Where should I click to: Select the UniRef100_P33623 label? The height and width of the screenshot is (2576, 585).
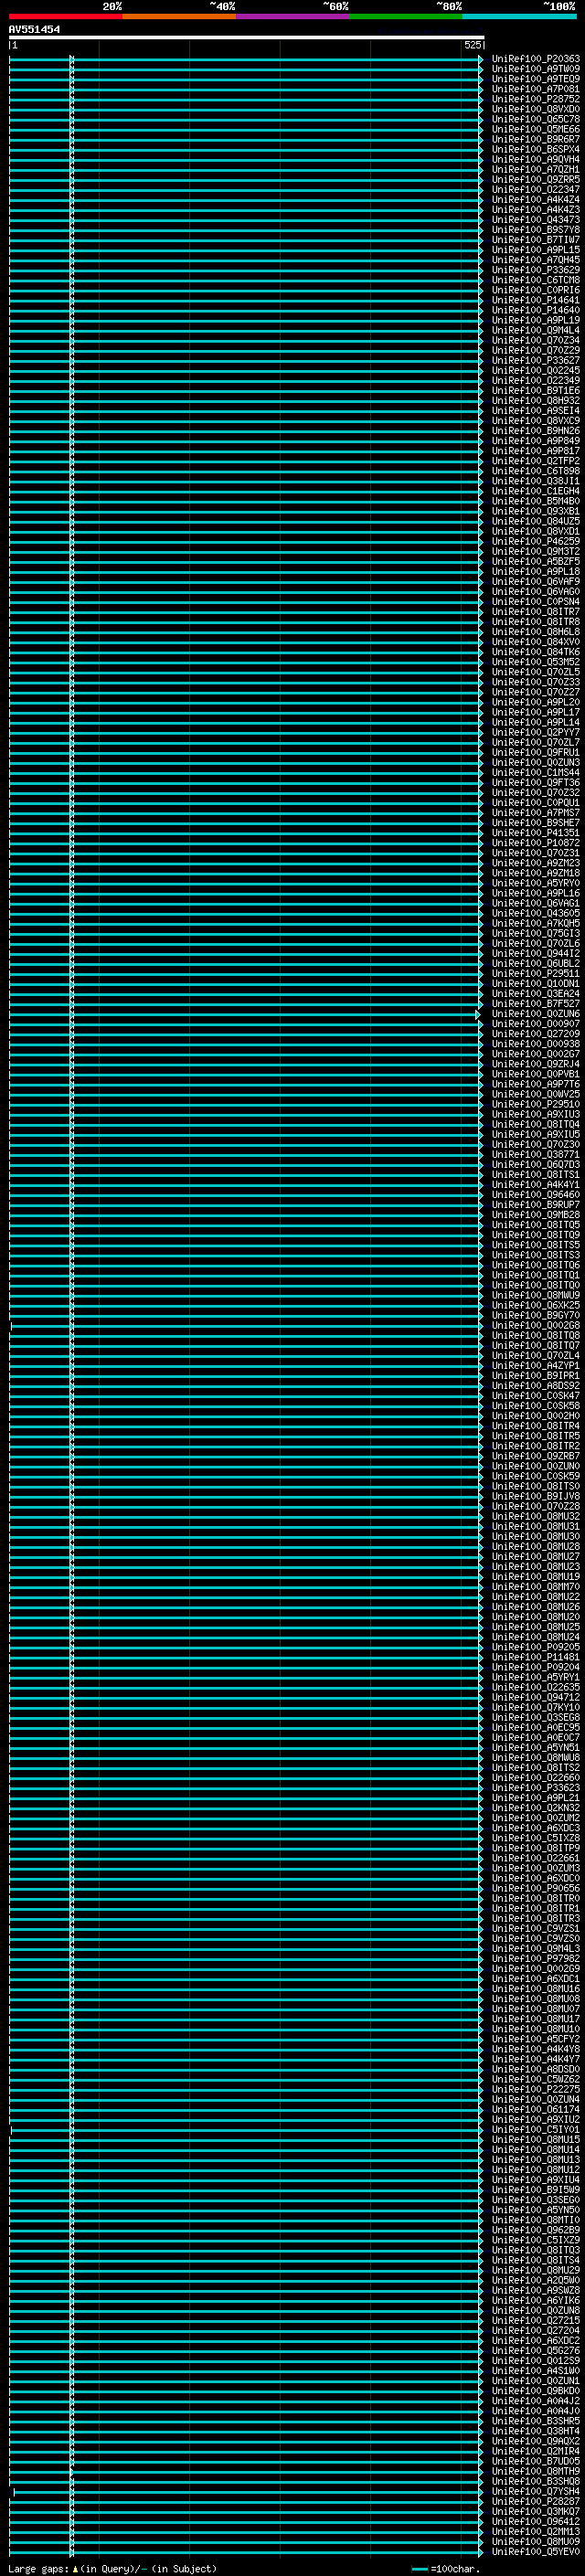coord(535,1788)
